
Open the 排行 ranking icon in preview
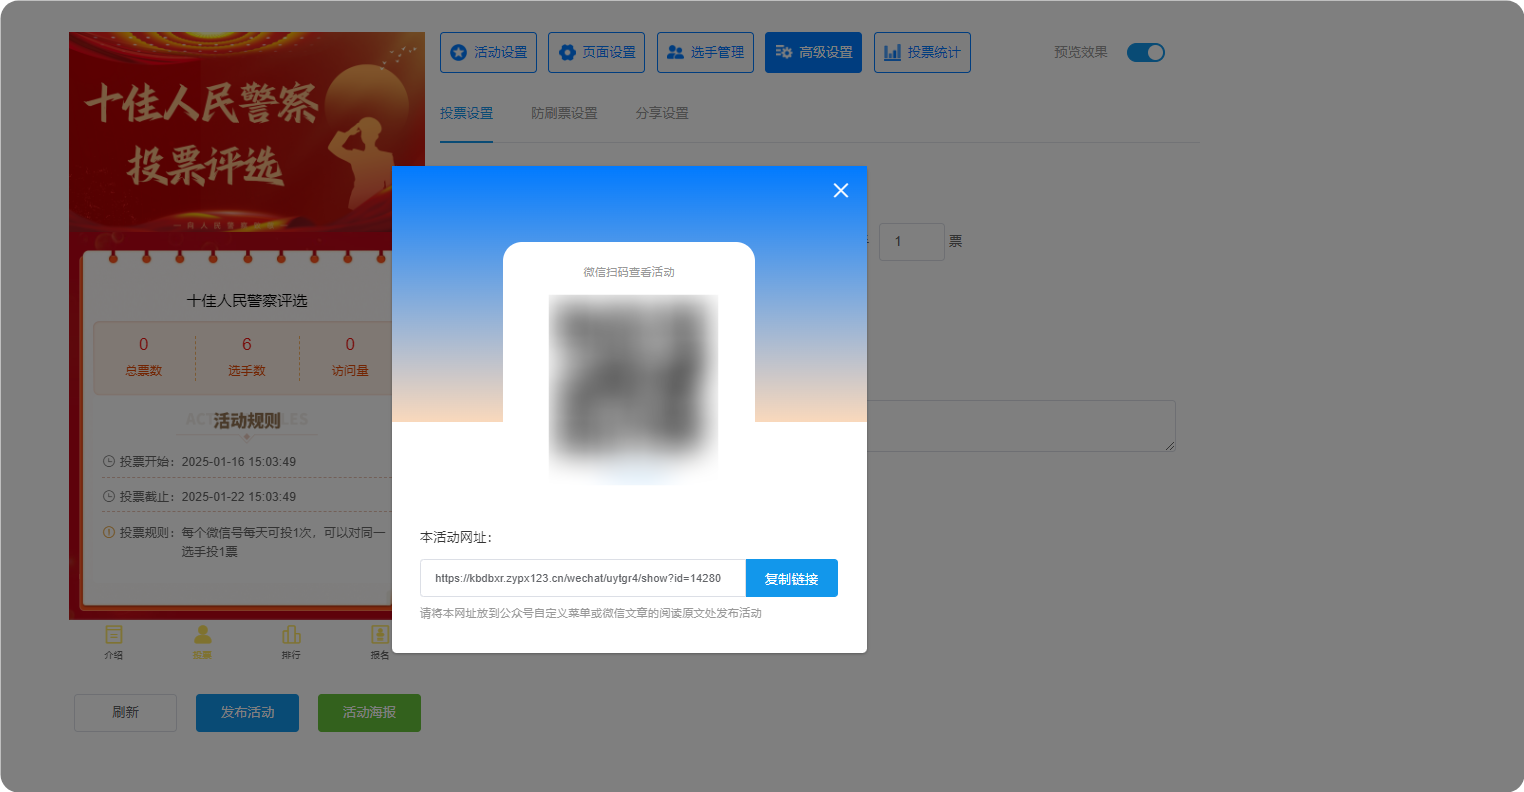291,642
